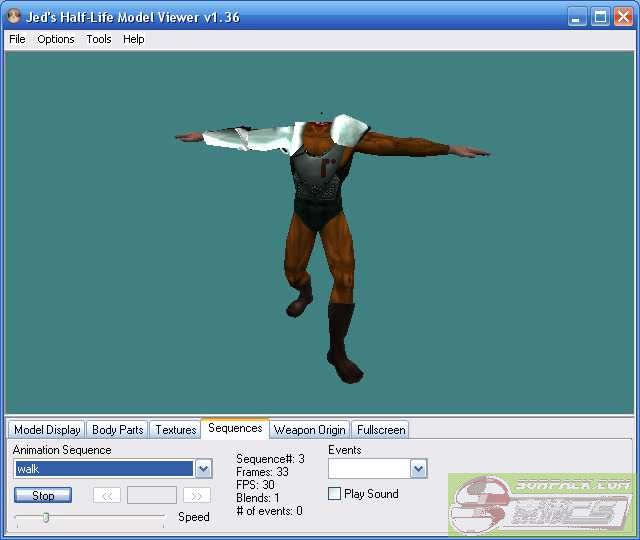
Task: Click the next frame >> button
Action: 197,495
